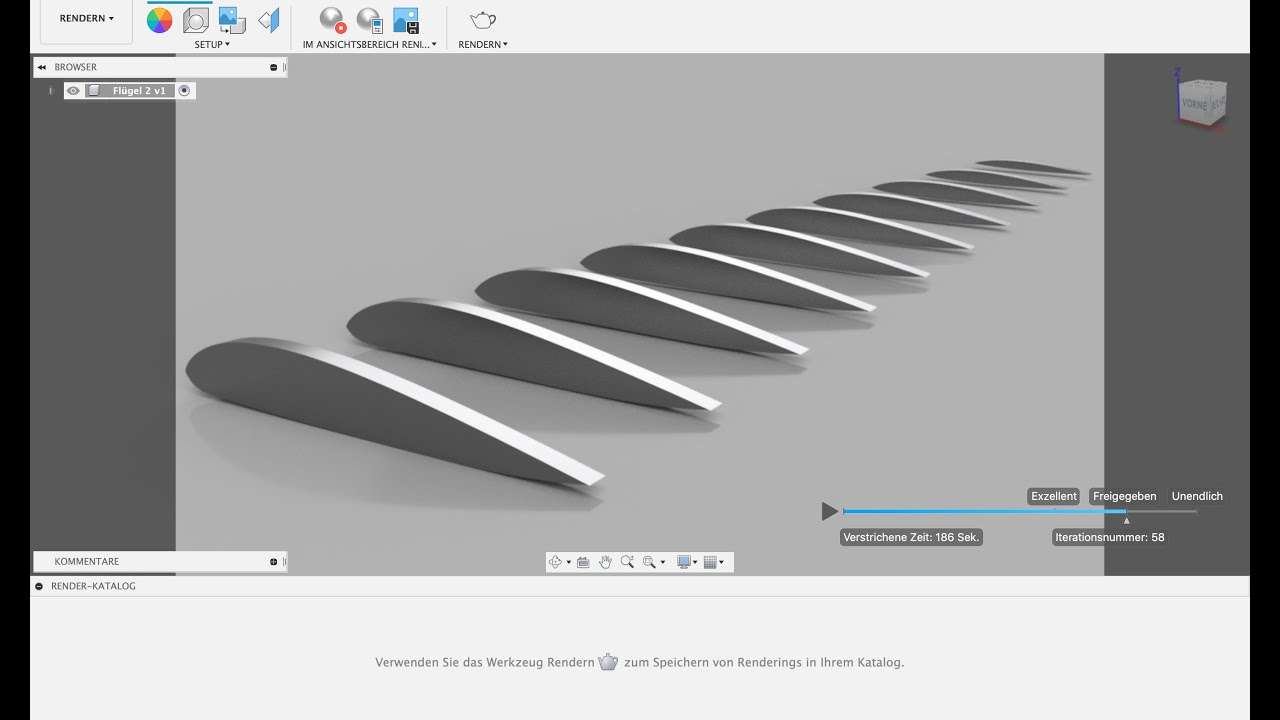Open grid settings dropdown arrow
This screenshot has width=1280, height=720.
(x=722, y=562)
